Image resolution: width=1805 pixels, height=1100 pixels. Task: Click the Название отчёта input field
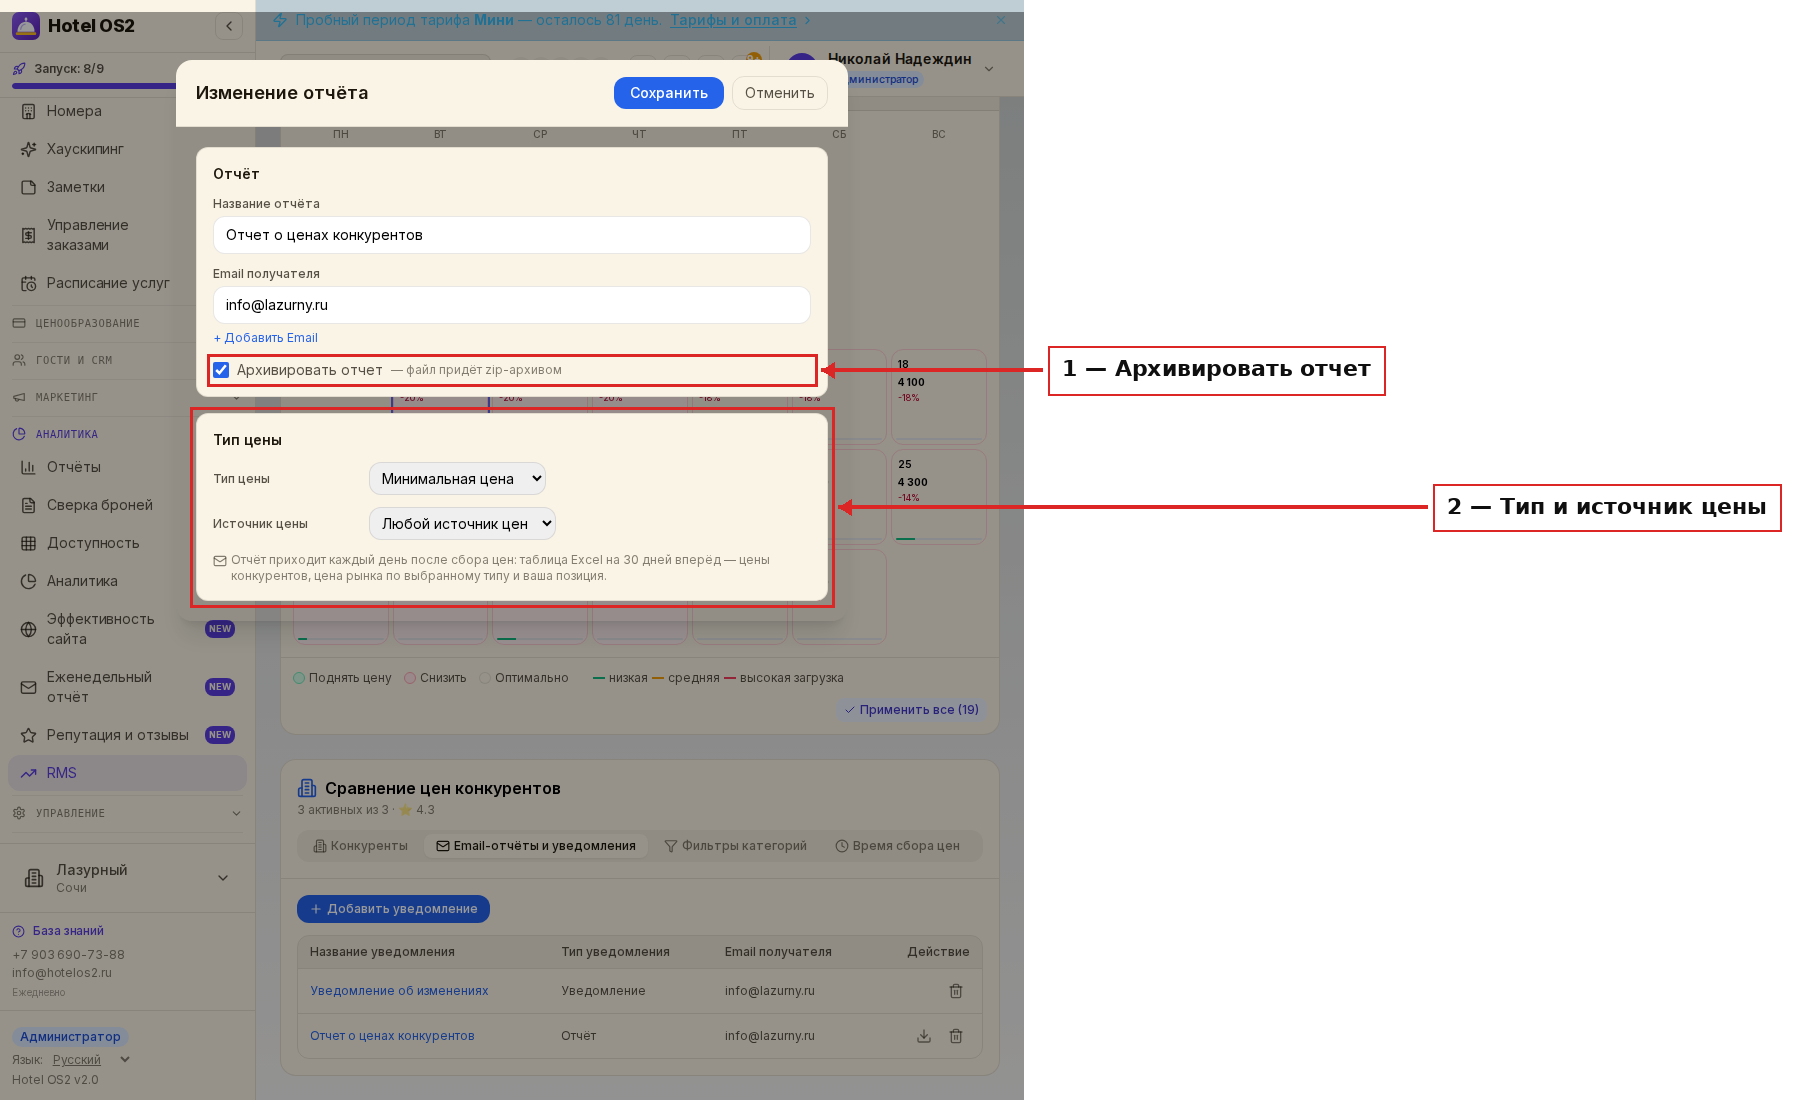(511, 235)
